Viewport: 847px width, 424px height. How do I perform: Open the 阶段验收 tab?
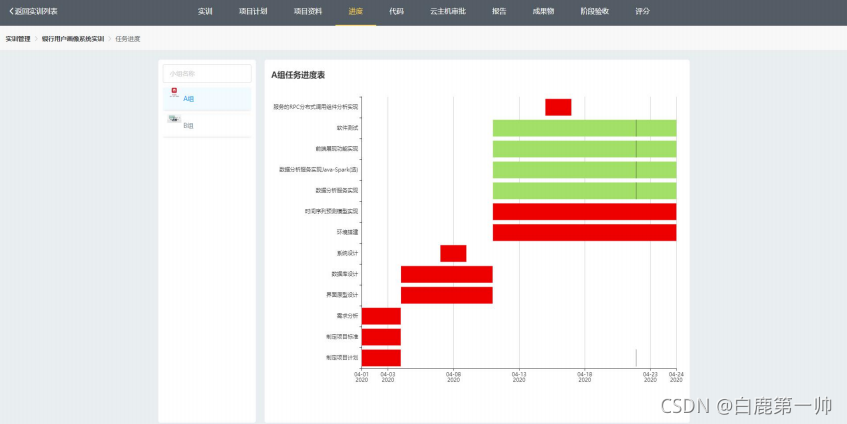595,11
